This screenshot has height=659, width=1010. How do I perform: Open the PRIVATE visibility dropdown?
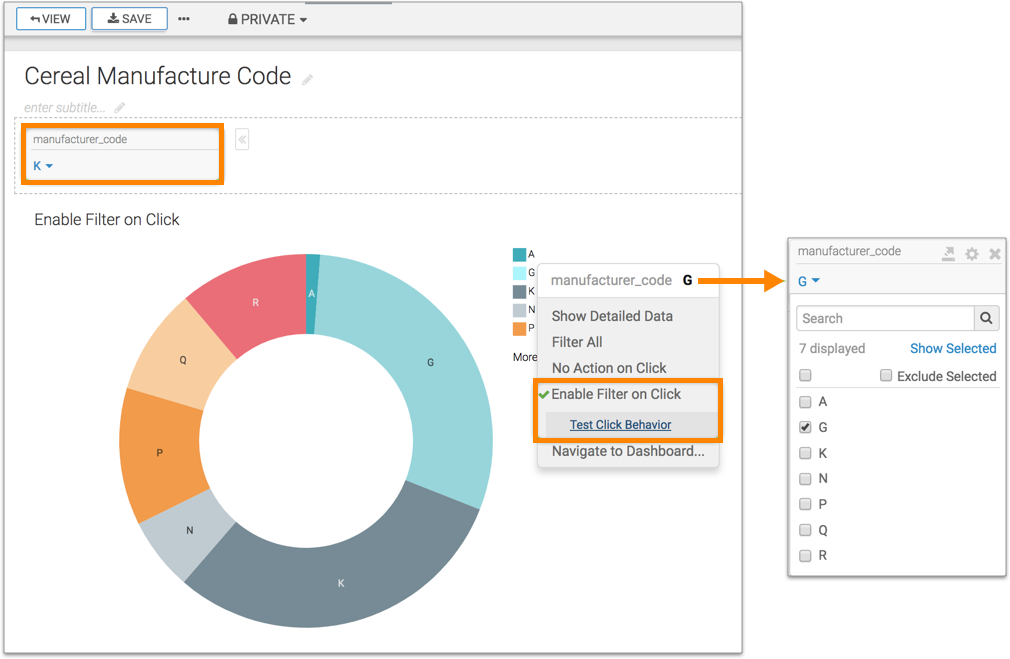click(267, 19)
